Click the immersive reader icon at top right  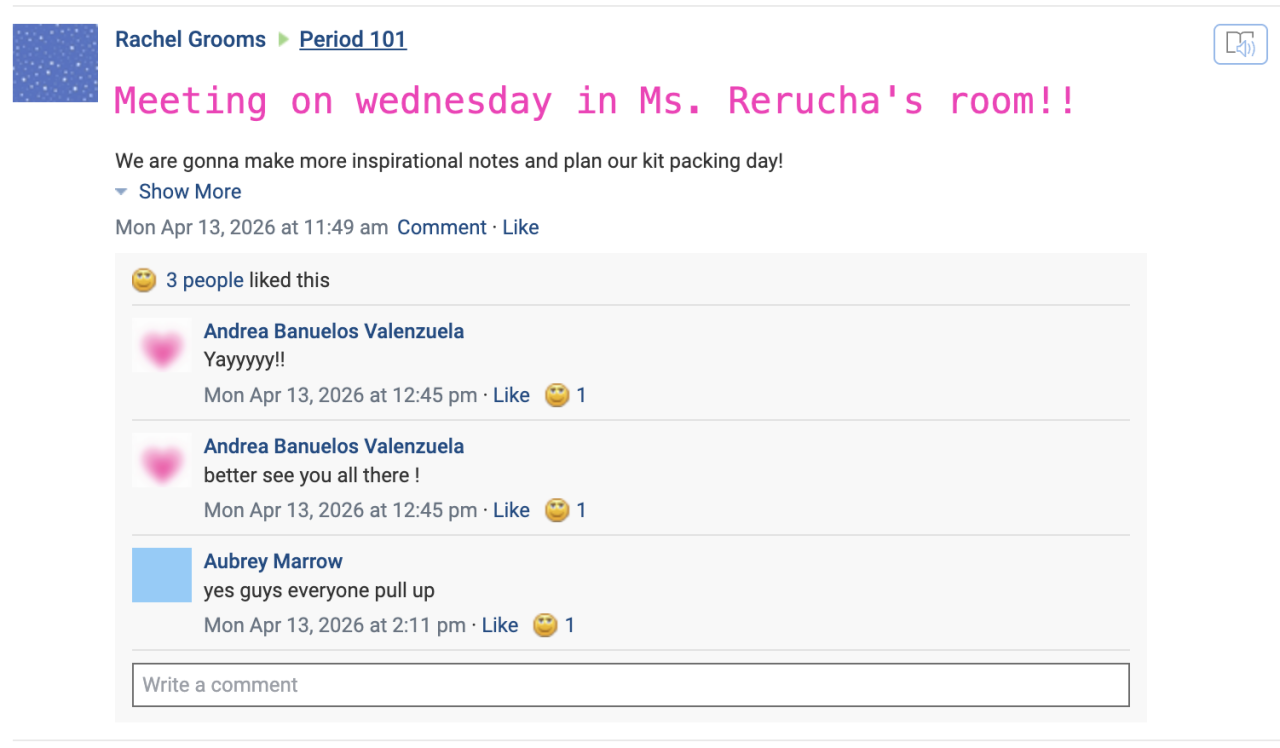click(1240, 45)
